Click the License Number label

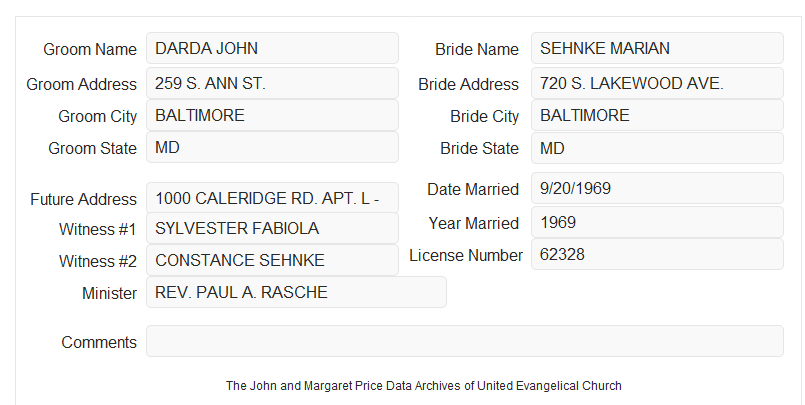pos(466,255)
